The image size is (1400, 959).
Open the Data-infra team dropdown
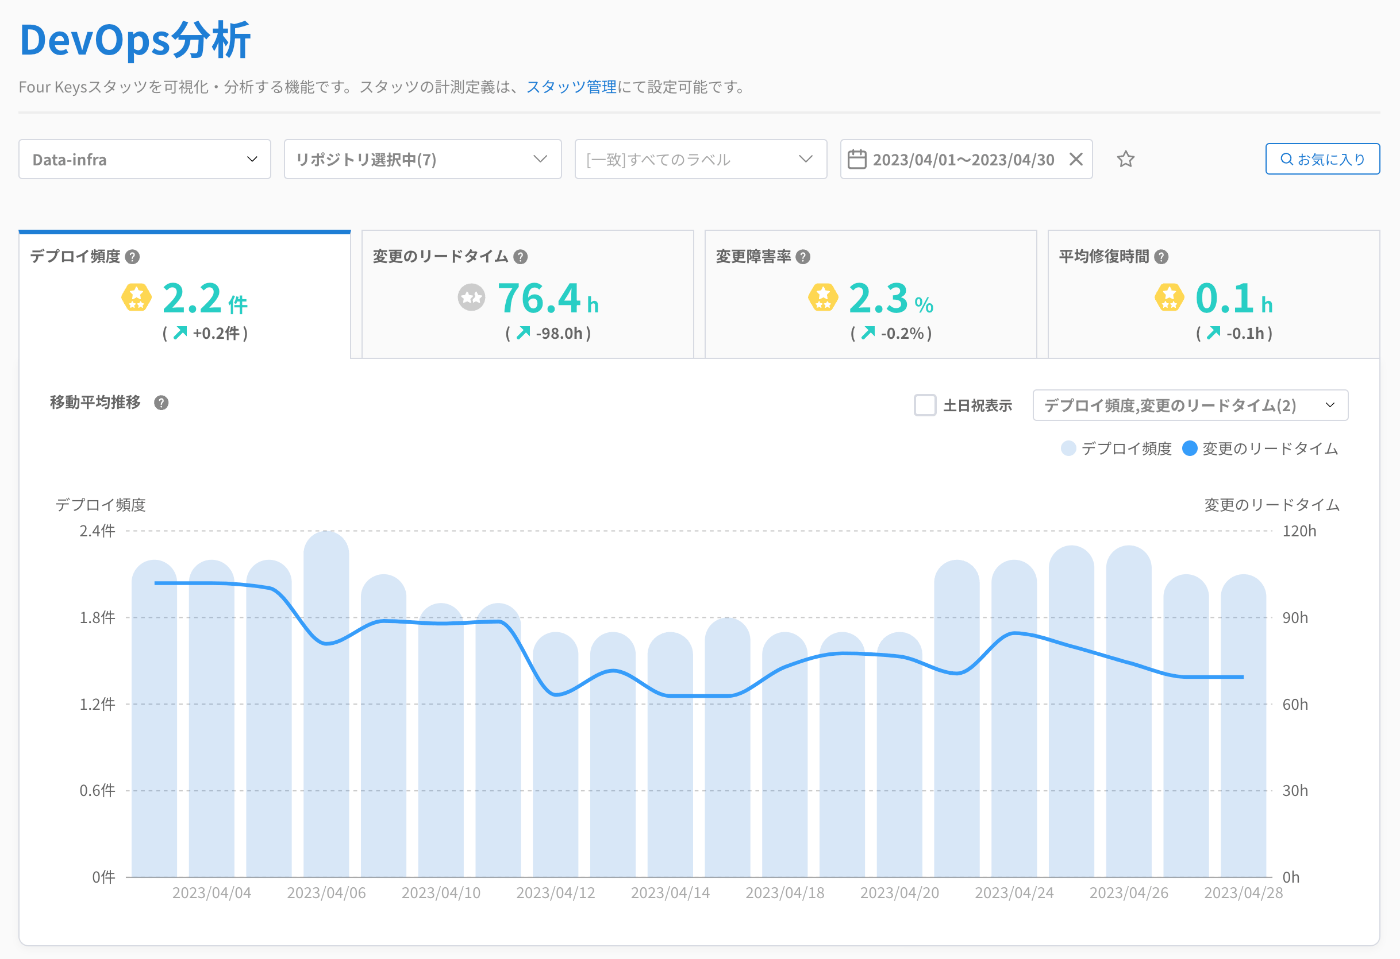pos(145,159)
